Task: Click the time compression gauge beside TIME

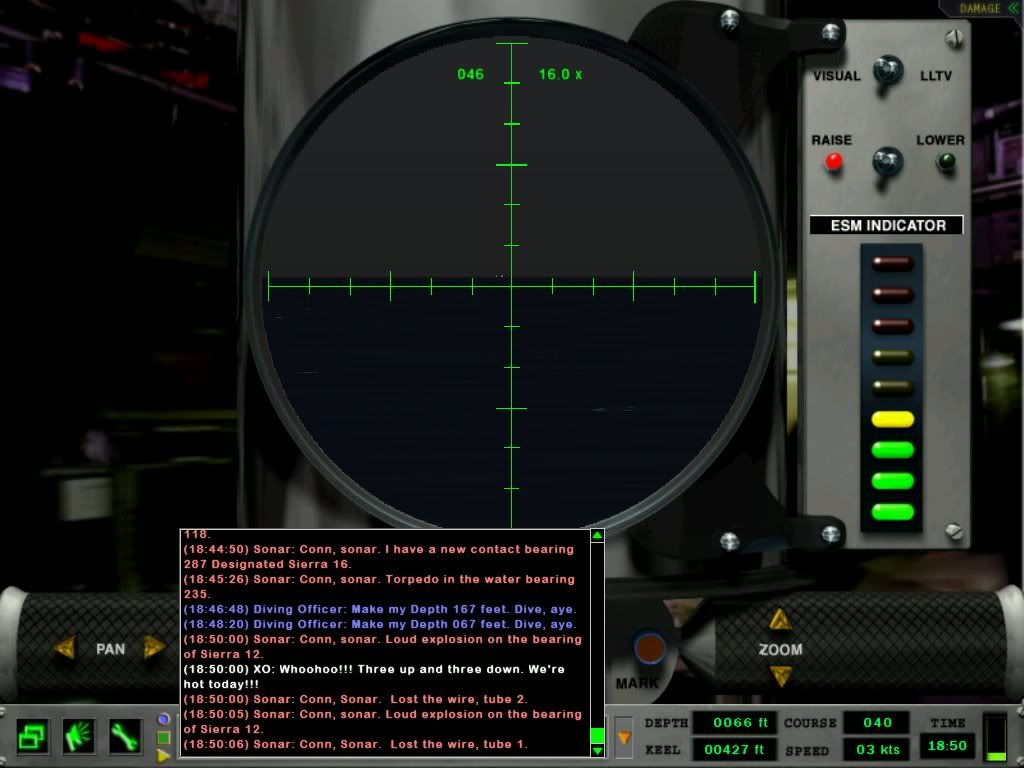Action: click(996, 738)
